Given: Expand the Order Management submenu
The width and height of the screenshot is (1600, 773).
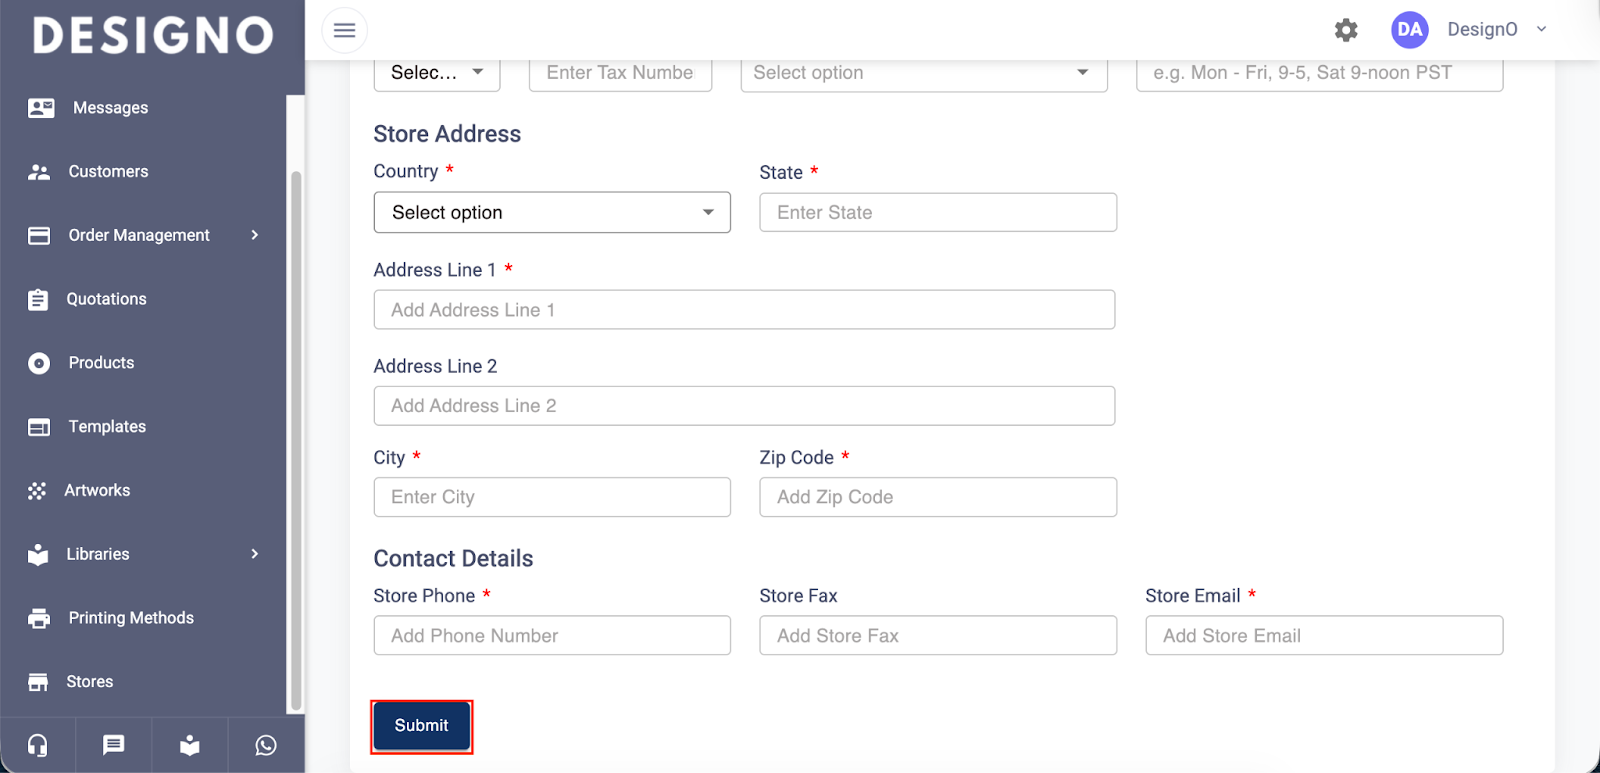Looking at the screenshot, I should click(x=255, y=235).
